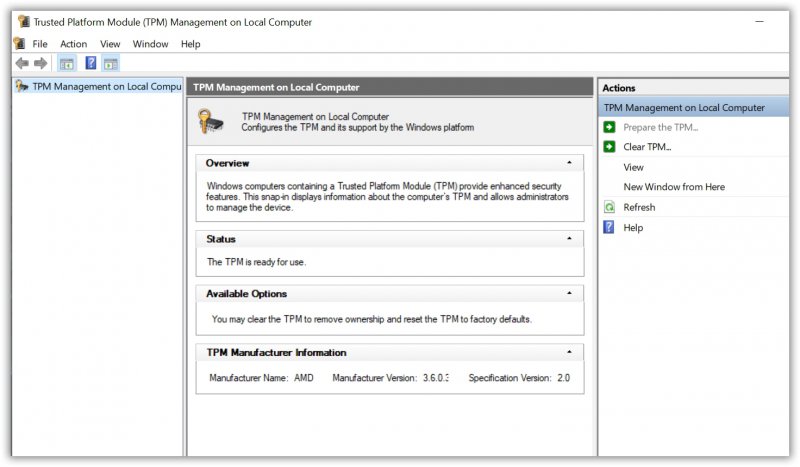Click New Window from Here action
800x467 pixels.
coord(674,187)
